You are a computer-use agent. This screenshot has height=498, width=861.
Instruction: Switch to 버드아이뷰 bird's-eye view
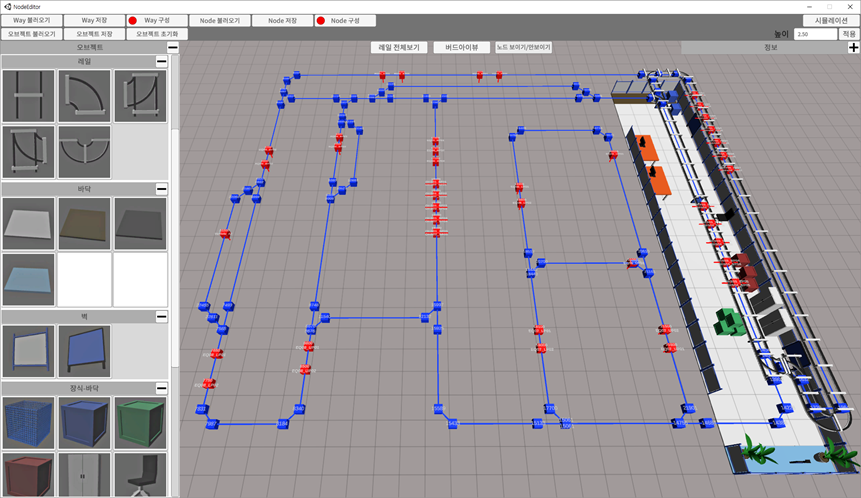(x=461, y=47)
